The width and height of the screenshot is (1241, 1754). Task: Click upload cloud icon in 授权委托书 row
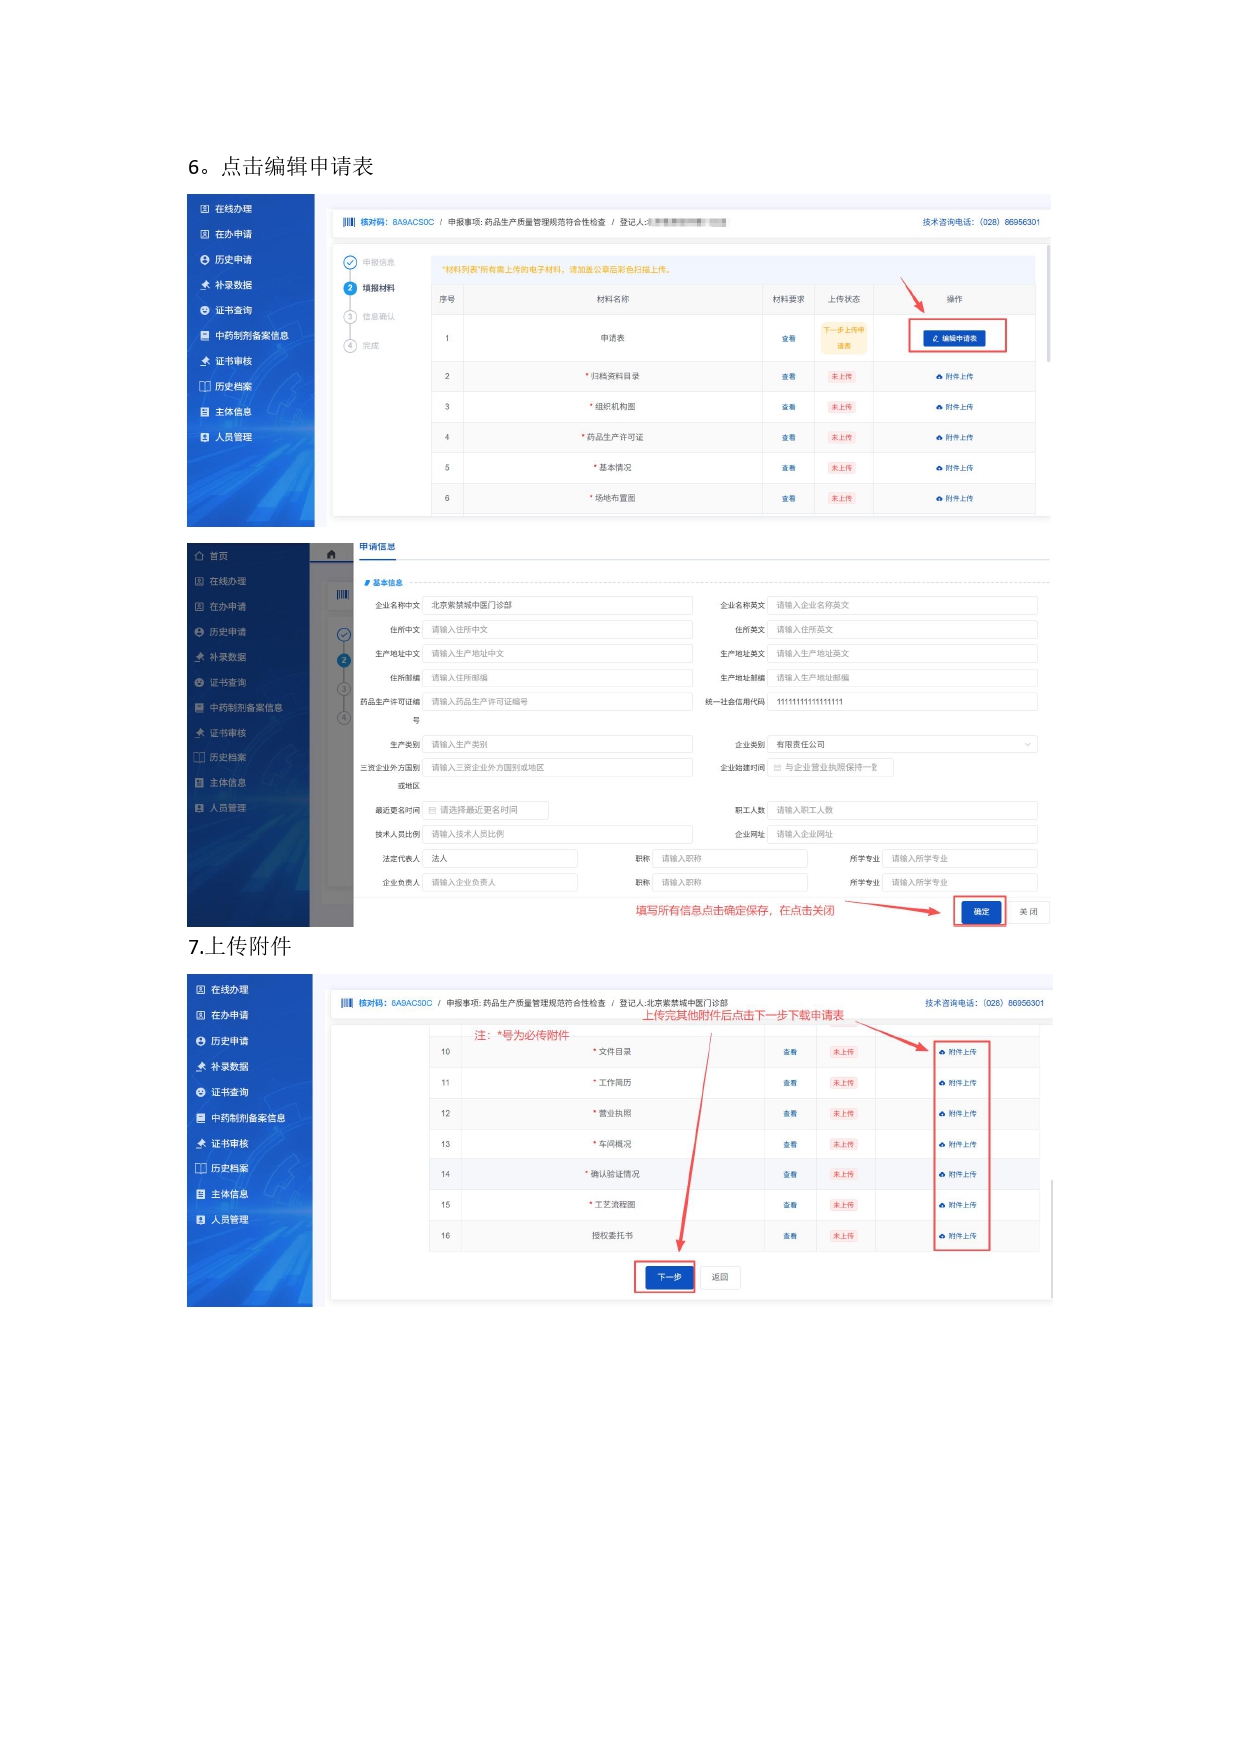942,1236
